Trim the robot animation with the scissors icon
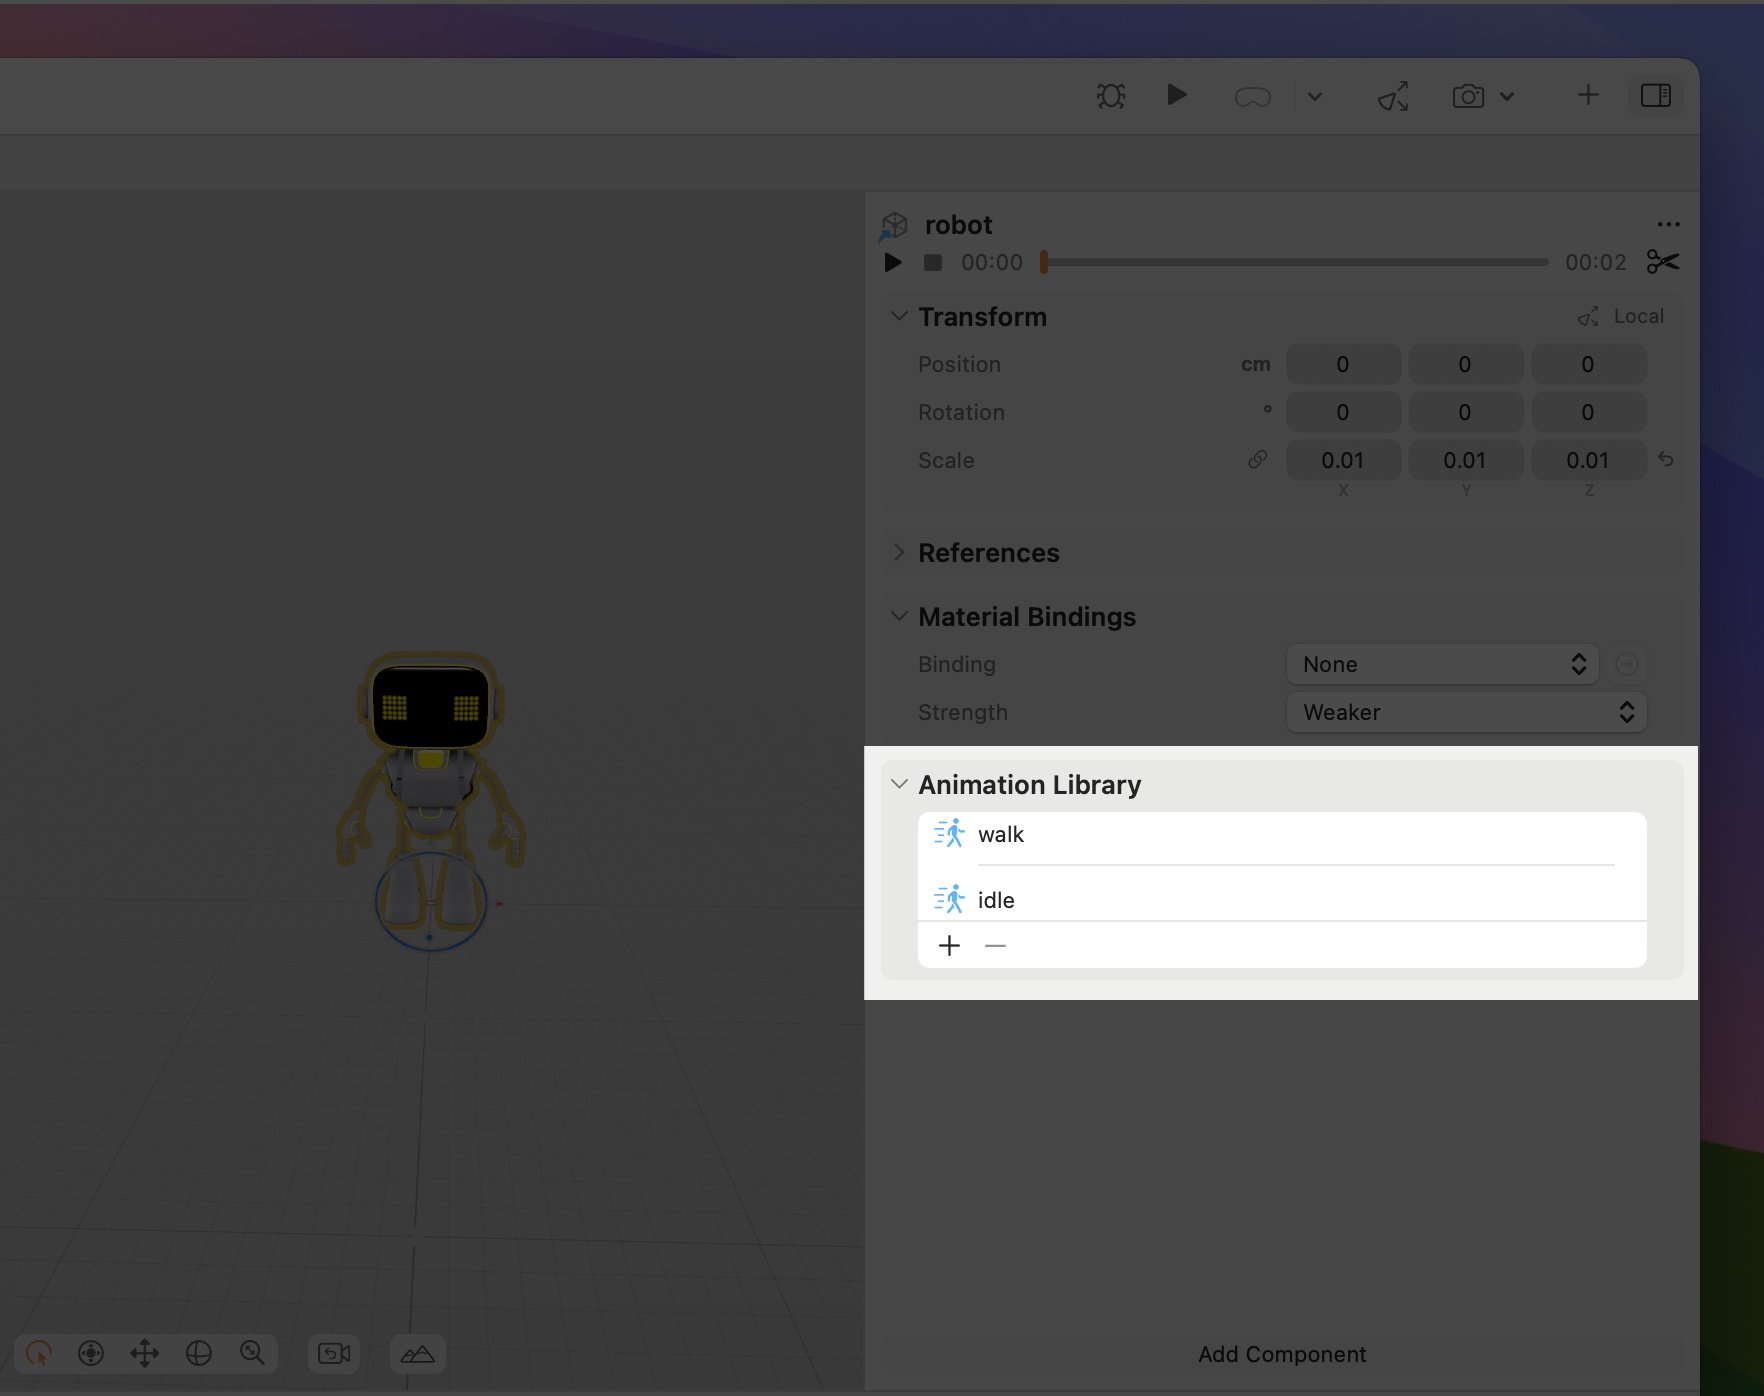The image size is (1764, 1396). (1661, 262)
